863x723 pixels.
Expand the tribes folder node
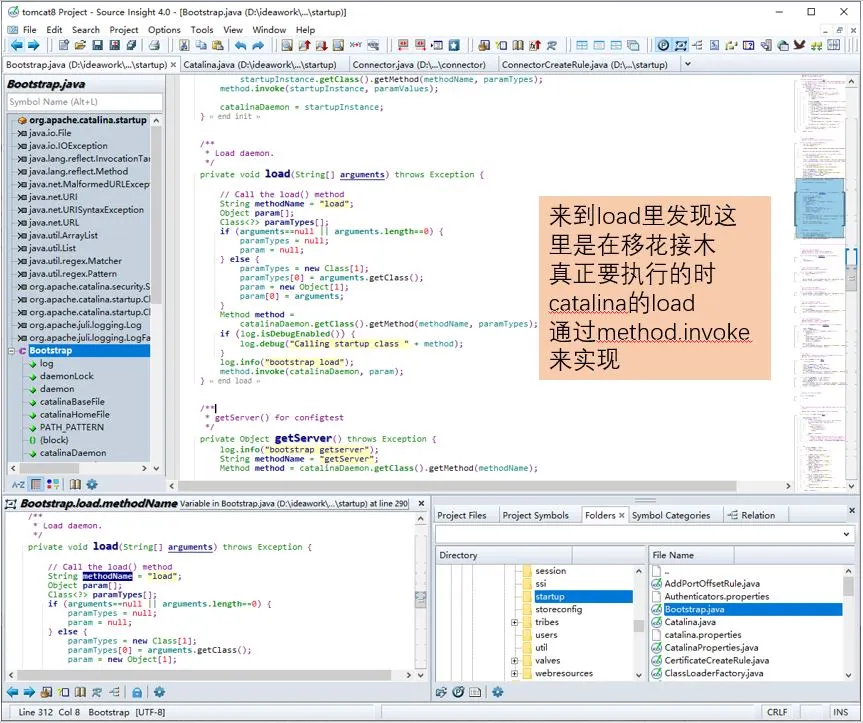point(514,622)
